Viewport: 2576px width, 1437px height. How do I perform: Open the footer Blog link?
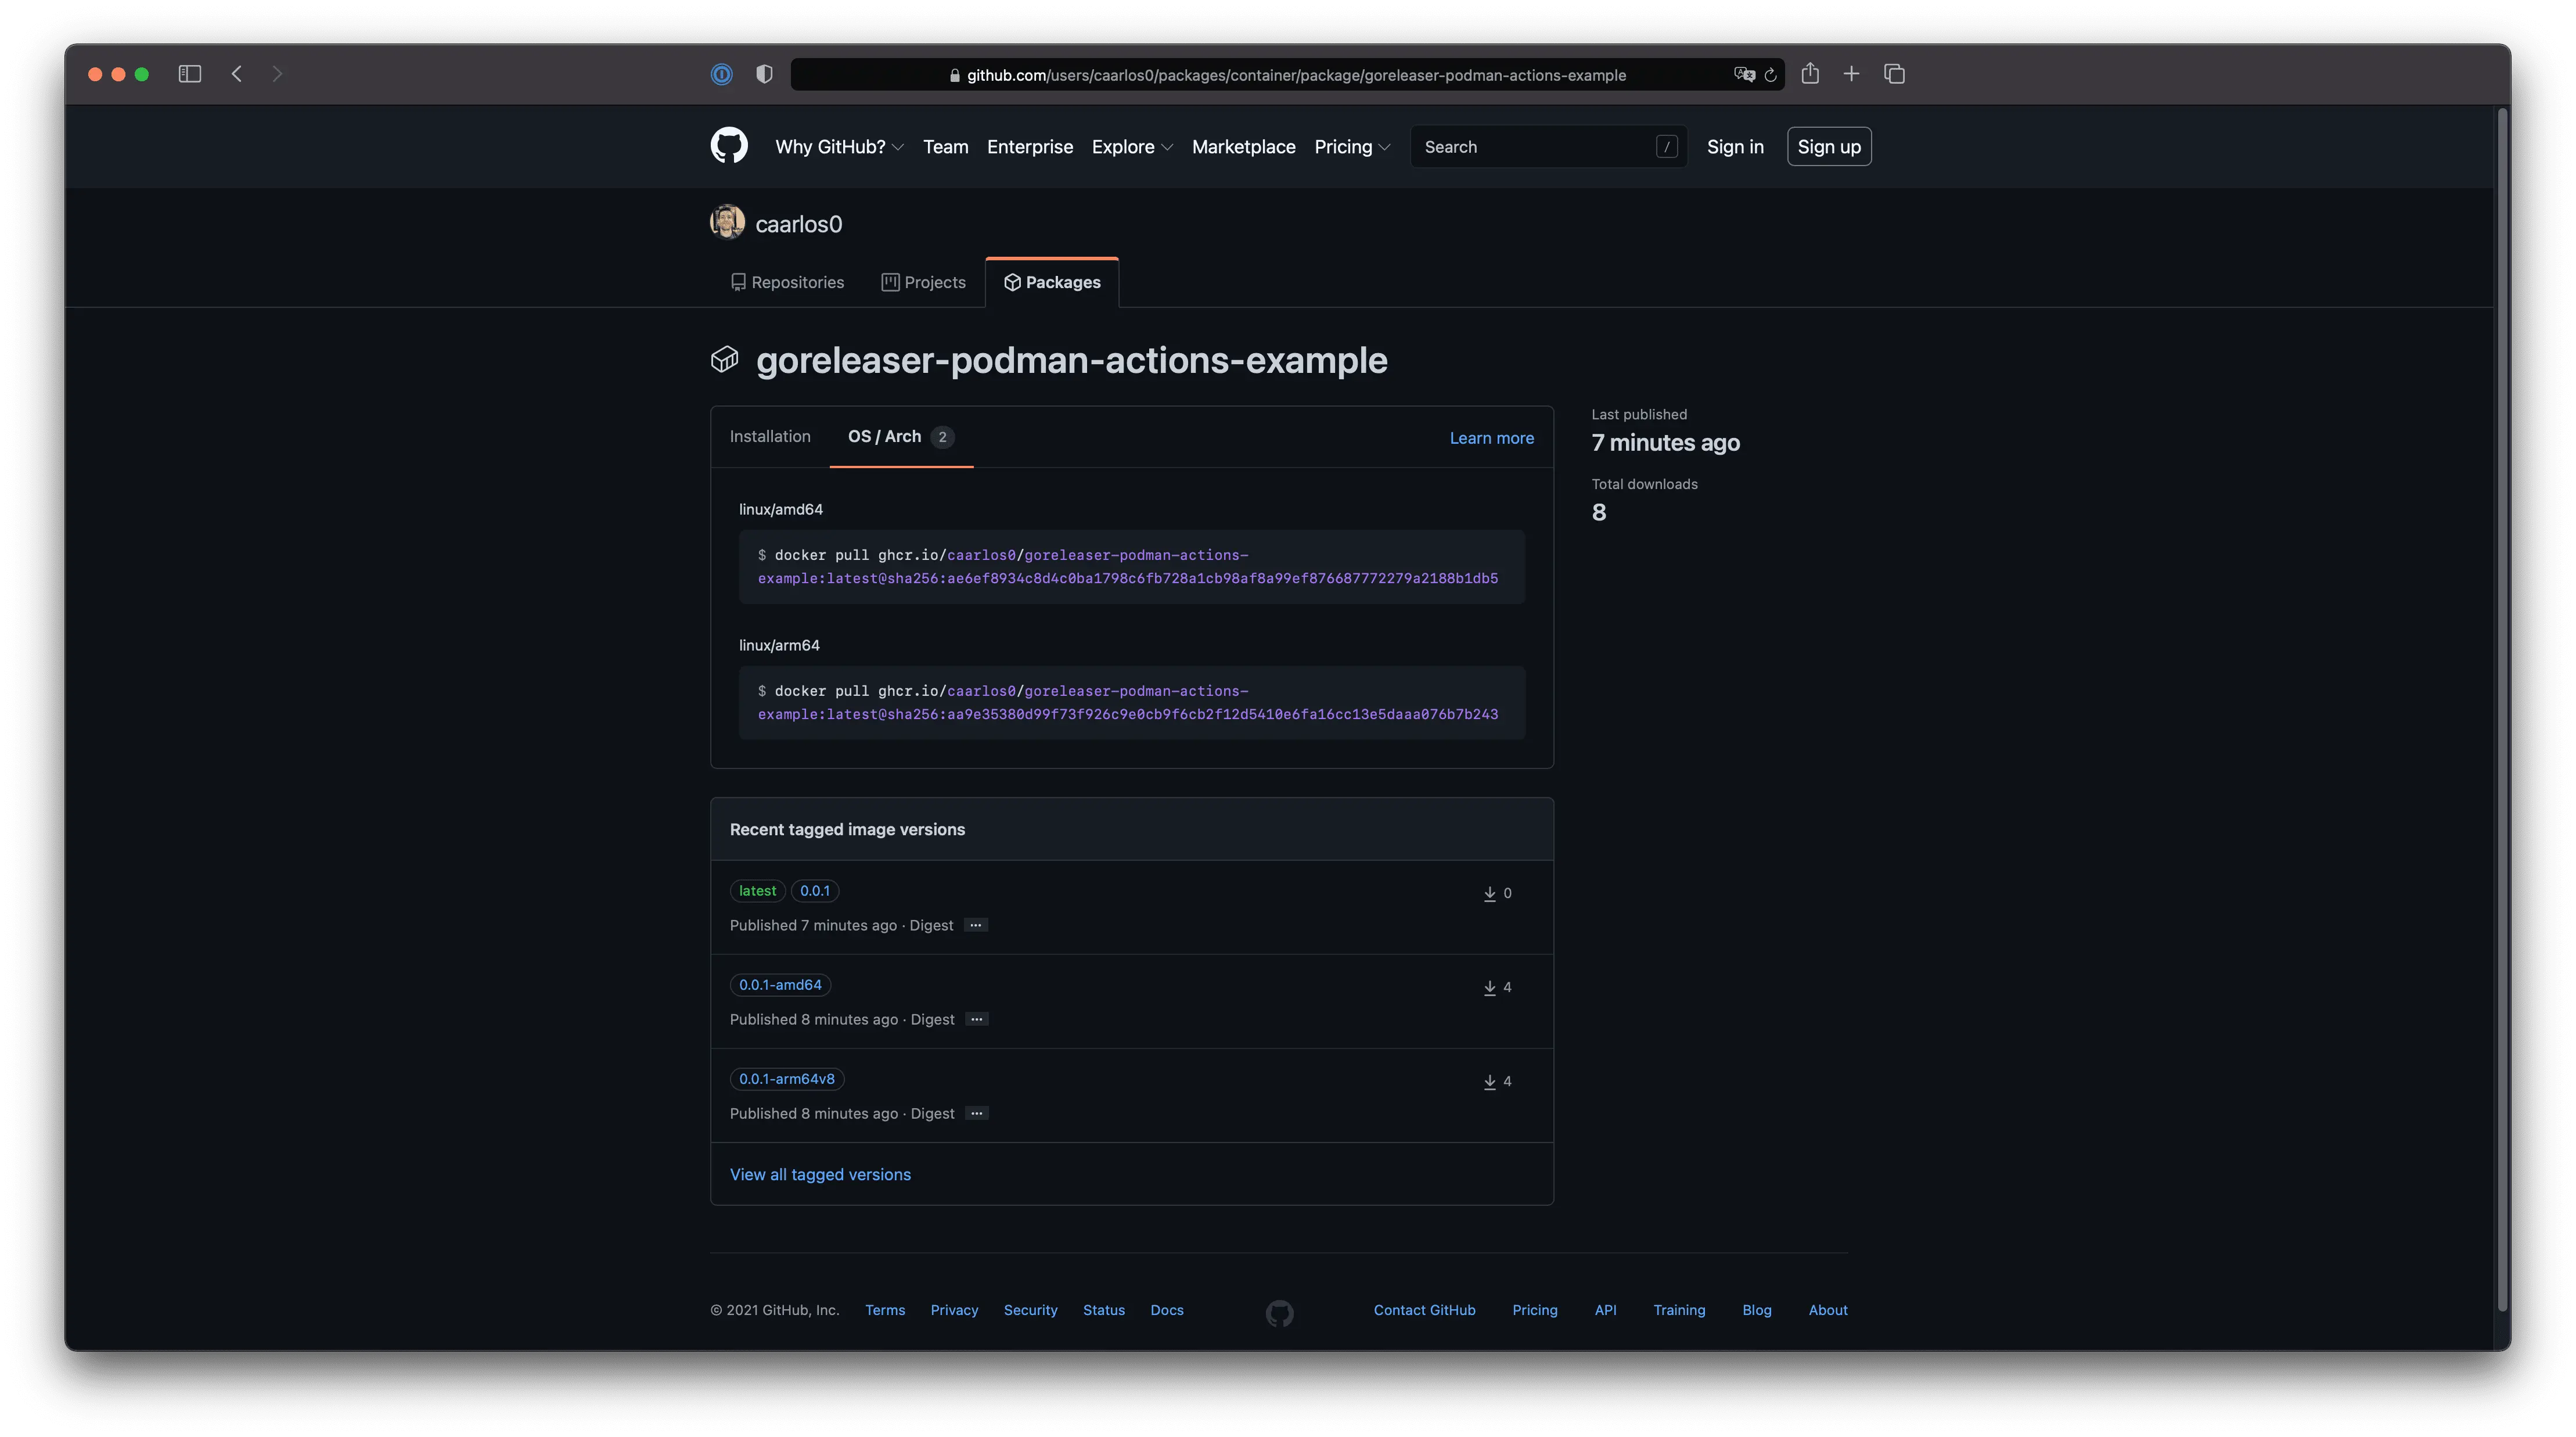(x=1756, y=1310)
